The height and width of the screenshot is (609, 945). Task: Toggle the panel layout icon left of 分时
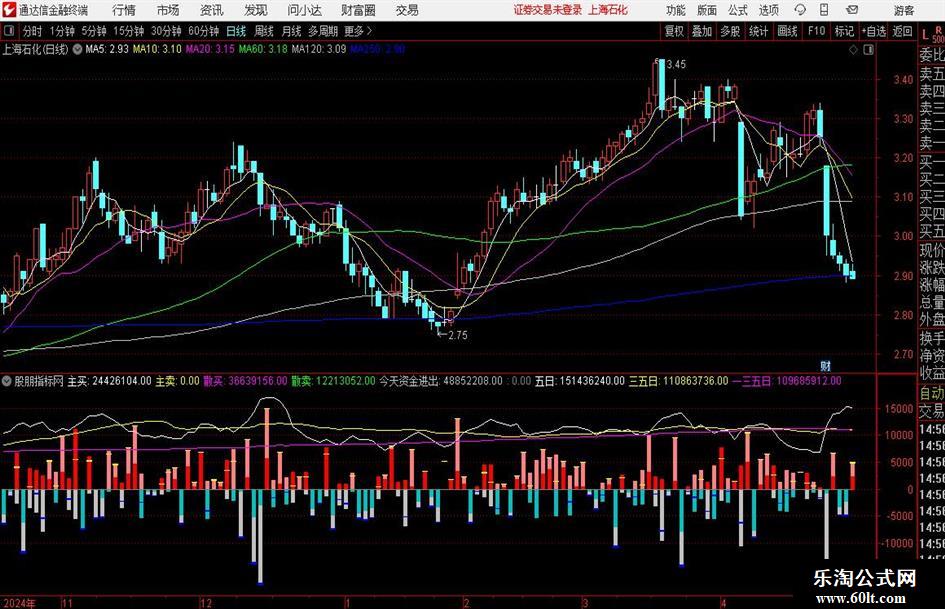pos(8,31)
